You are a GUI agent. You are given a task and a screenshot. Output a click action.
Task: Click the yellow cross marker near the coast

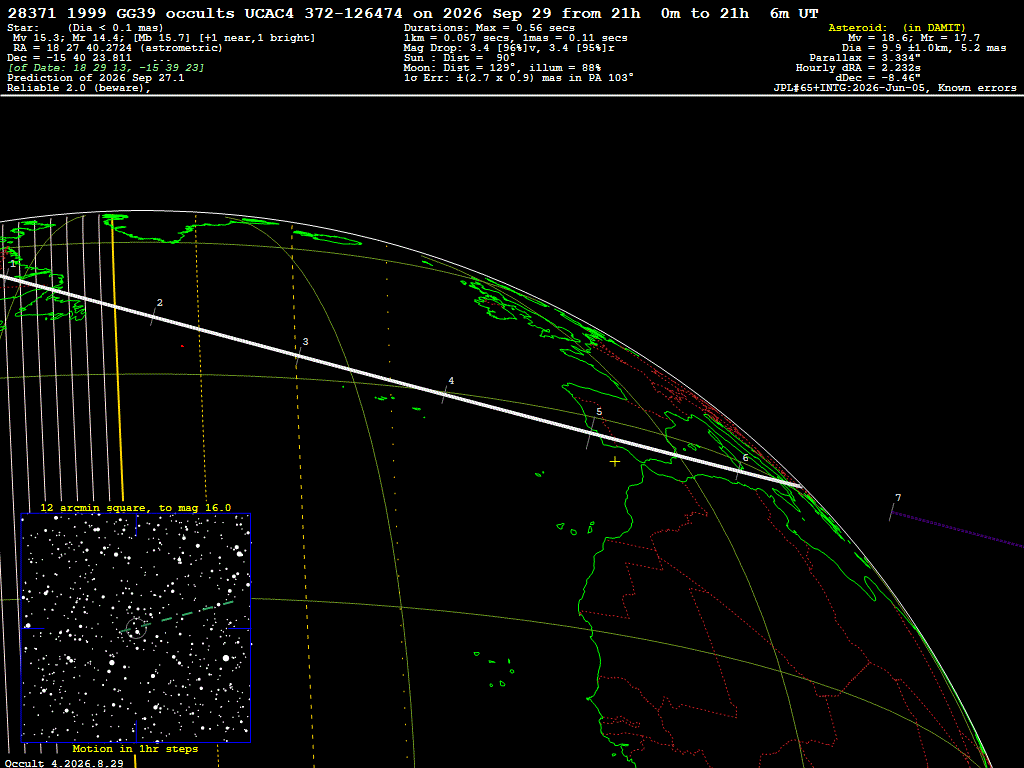(x=615, y=462)
